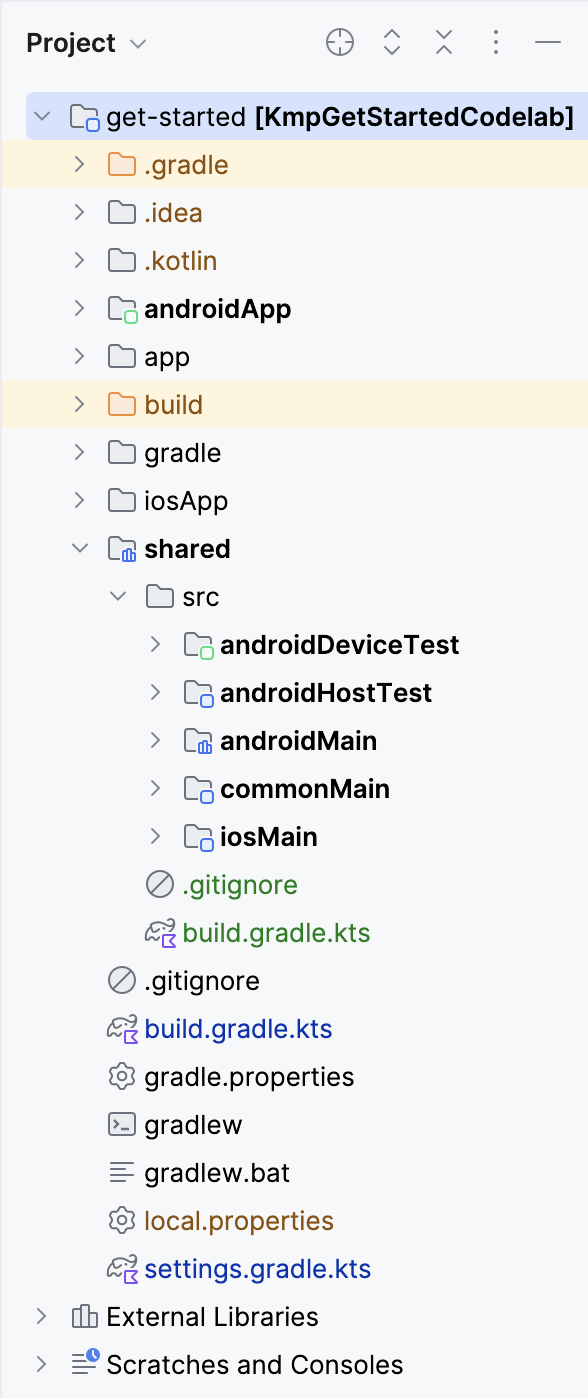Click the terminal icon next to gradlew

pyautogui.click(x=121, y=1124)
